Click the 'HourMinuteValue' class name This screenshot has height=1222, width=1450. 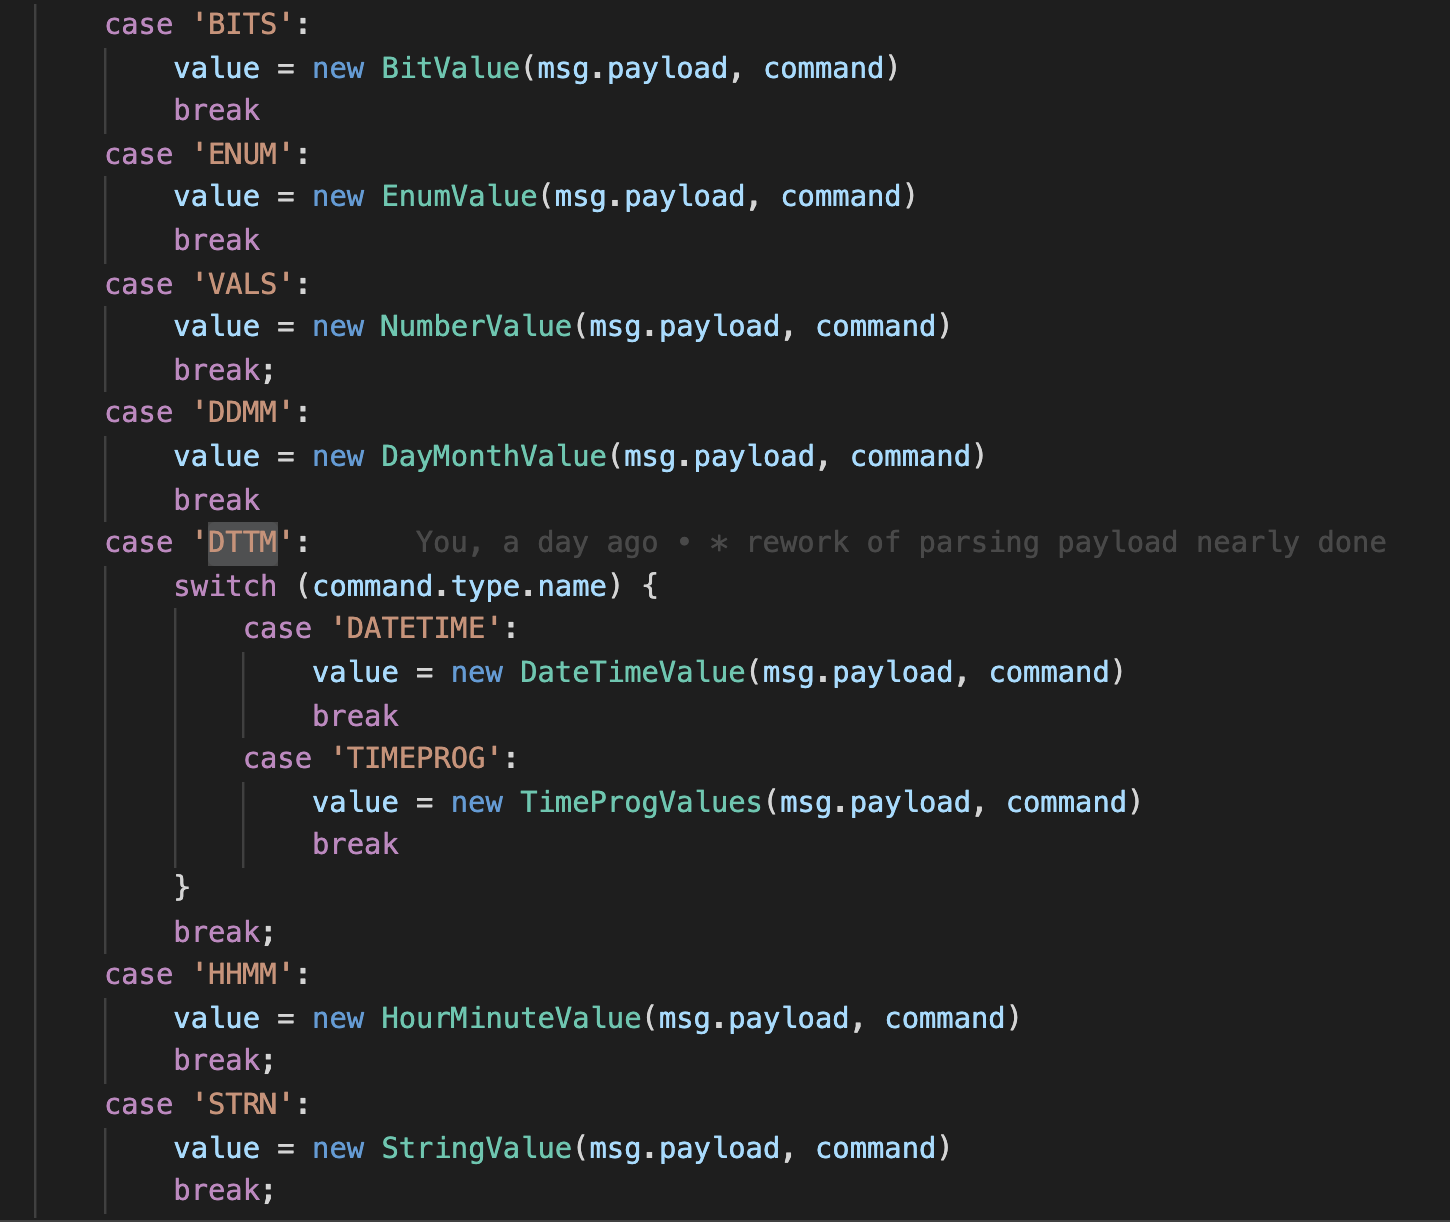pyautogui.click(x=508, y=1017)
